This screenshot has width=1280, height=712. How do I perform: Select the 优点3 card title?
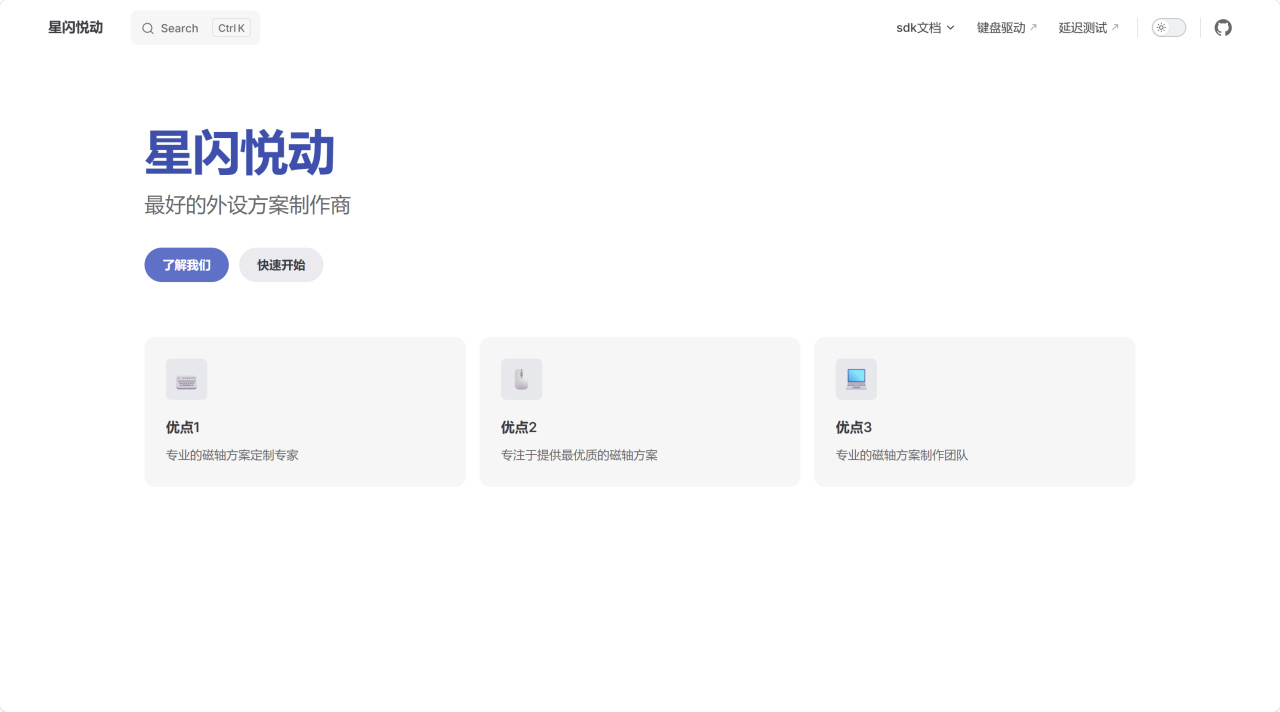click(854, 427)
